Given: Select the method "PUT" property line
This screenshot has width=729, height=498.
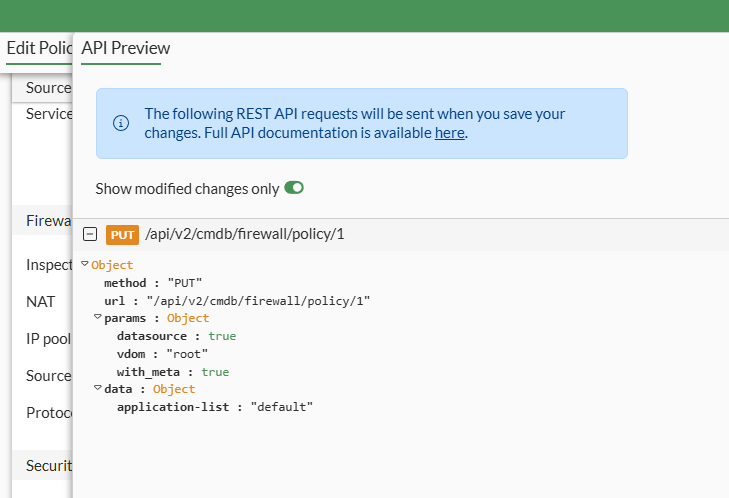Looking at the screenshot, I should [153, 283].
